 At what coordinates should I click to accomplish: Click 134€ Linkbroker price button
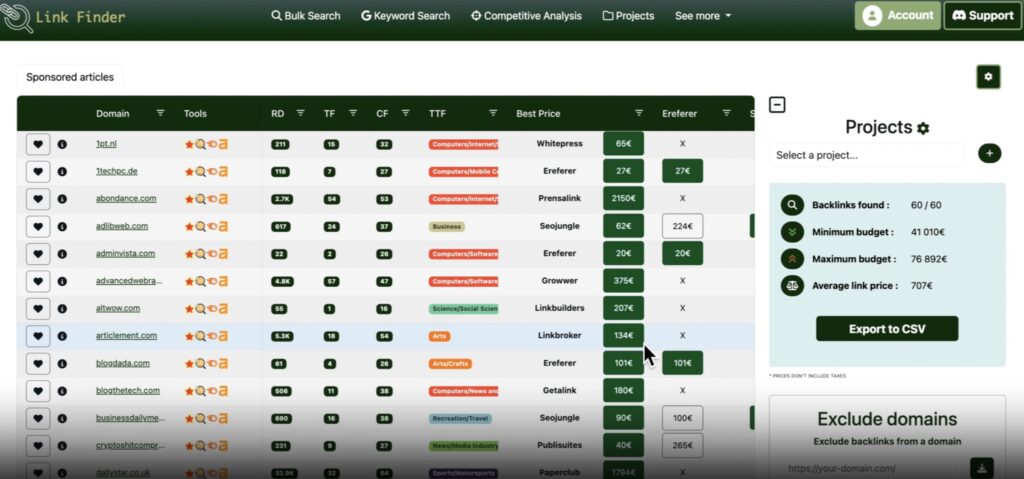[624, 336]
